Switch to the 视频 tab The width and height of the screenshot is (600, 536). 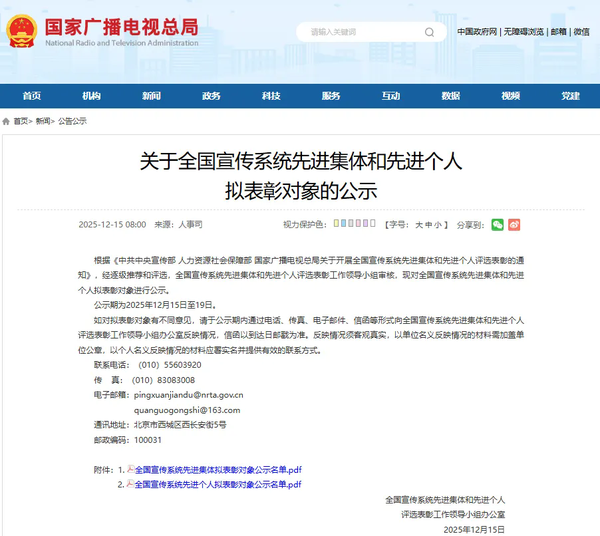coord(510,96)
